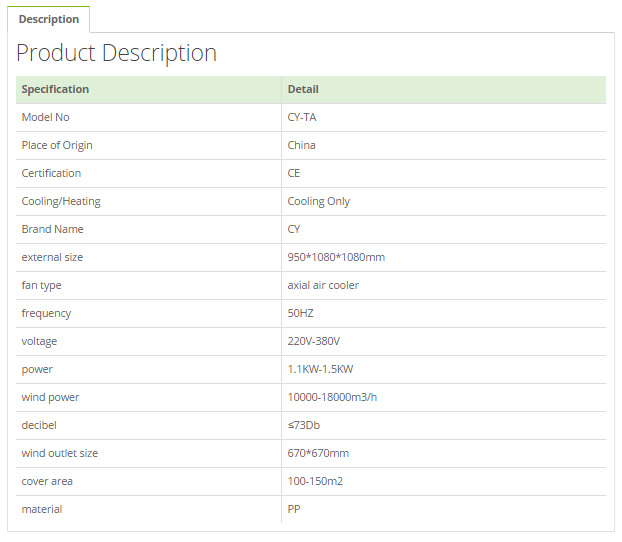Click the 670*670mm wind outlet value

click(x=318, y=453)
